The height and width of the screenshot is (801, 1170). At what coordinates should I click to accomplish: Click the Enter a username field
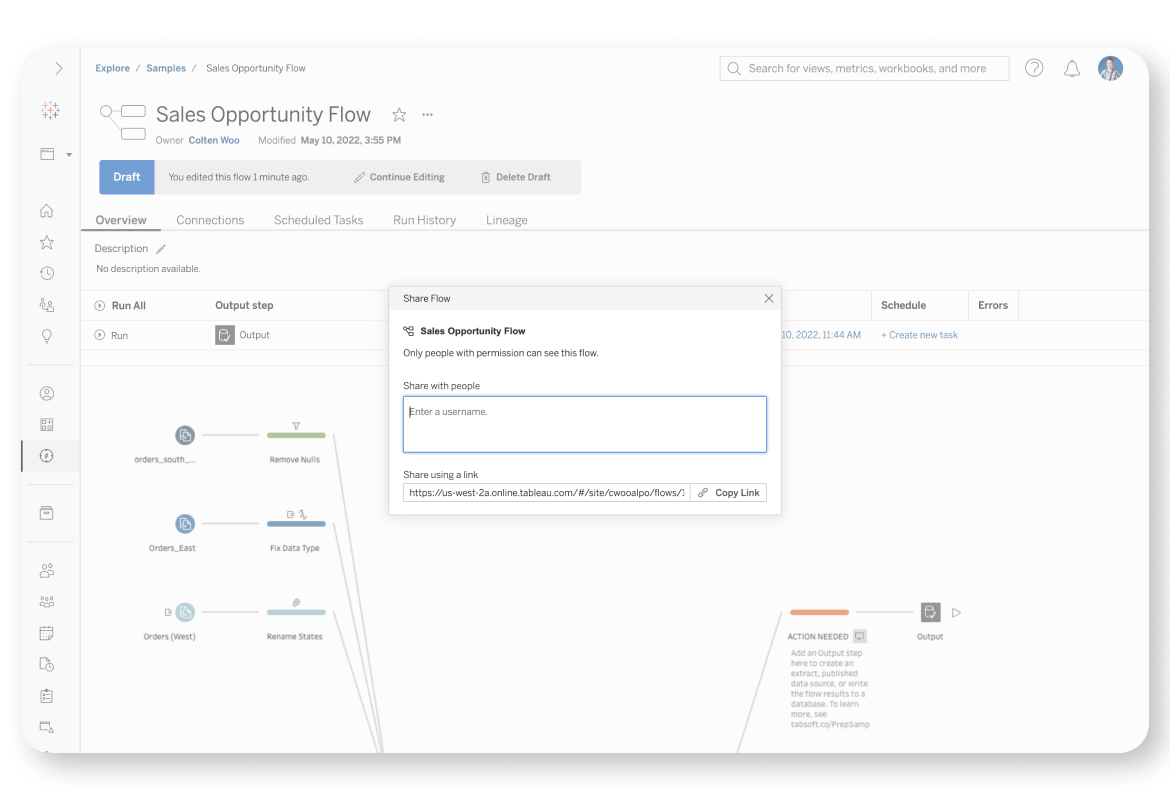pos(584,424)
